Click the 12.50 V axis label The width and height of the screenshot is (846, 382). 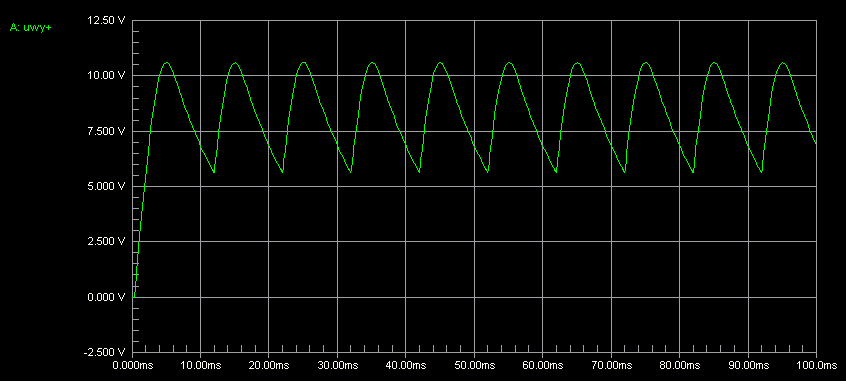106,21
